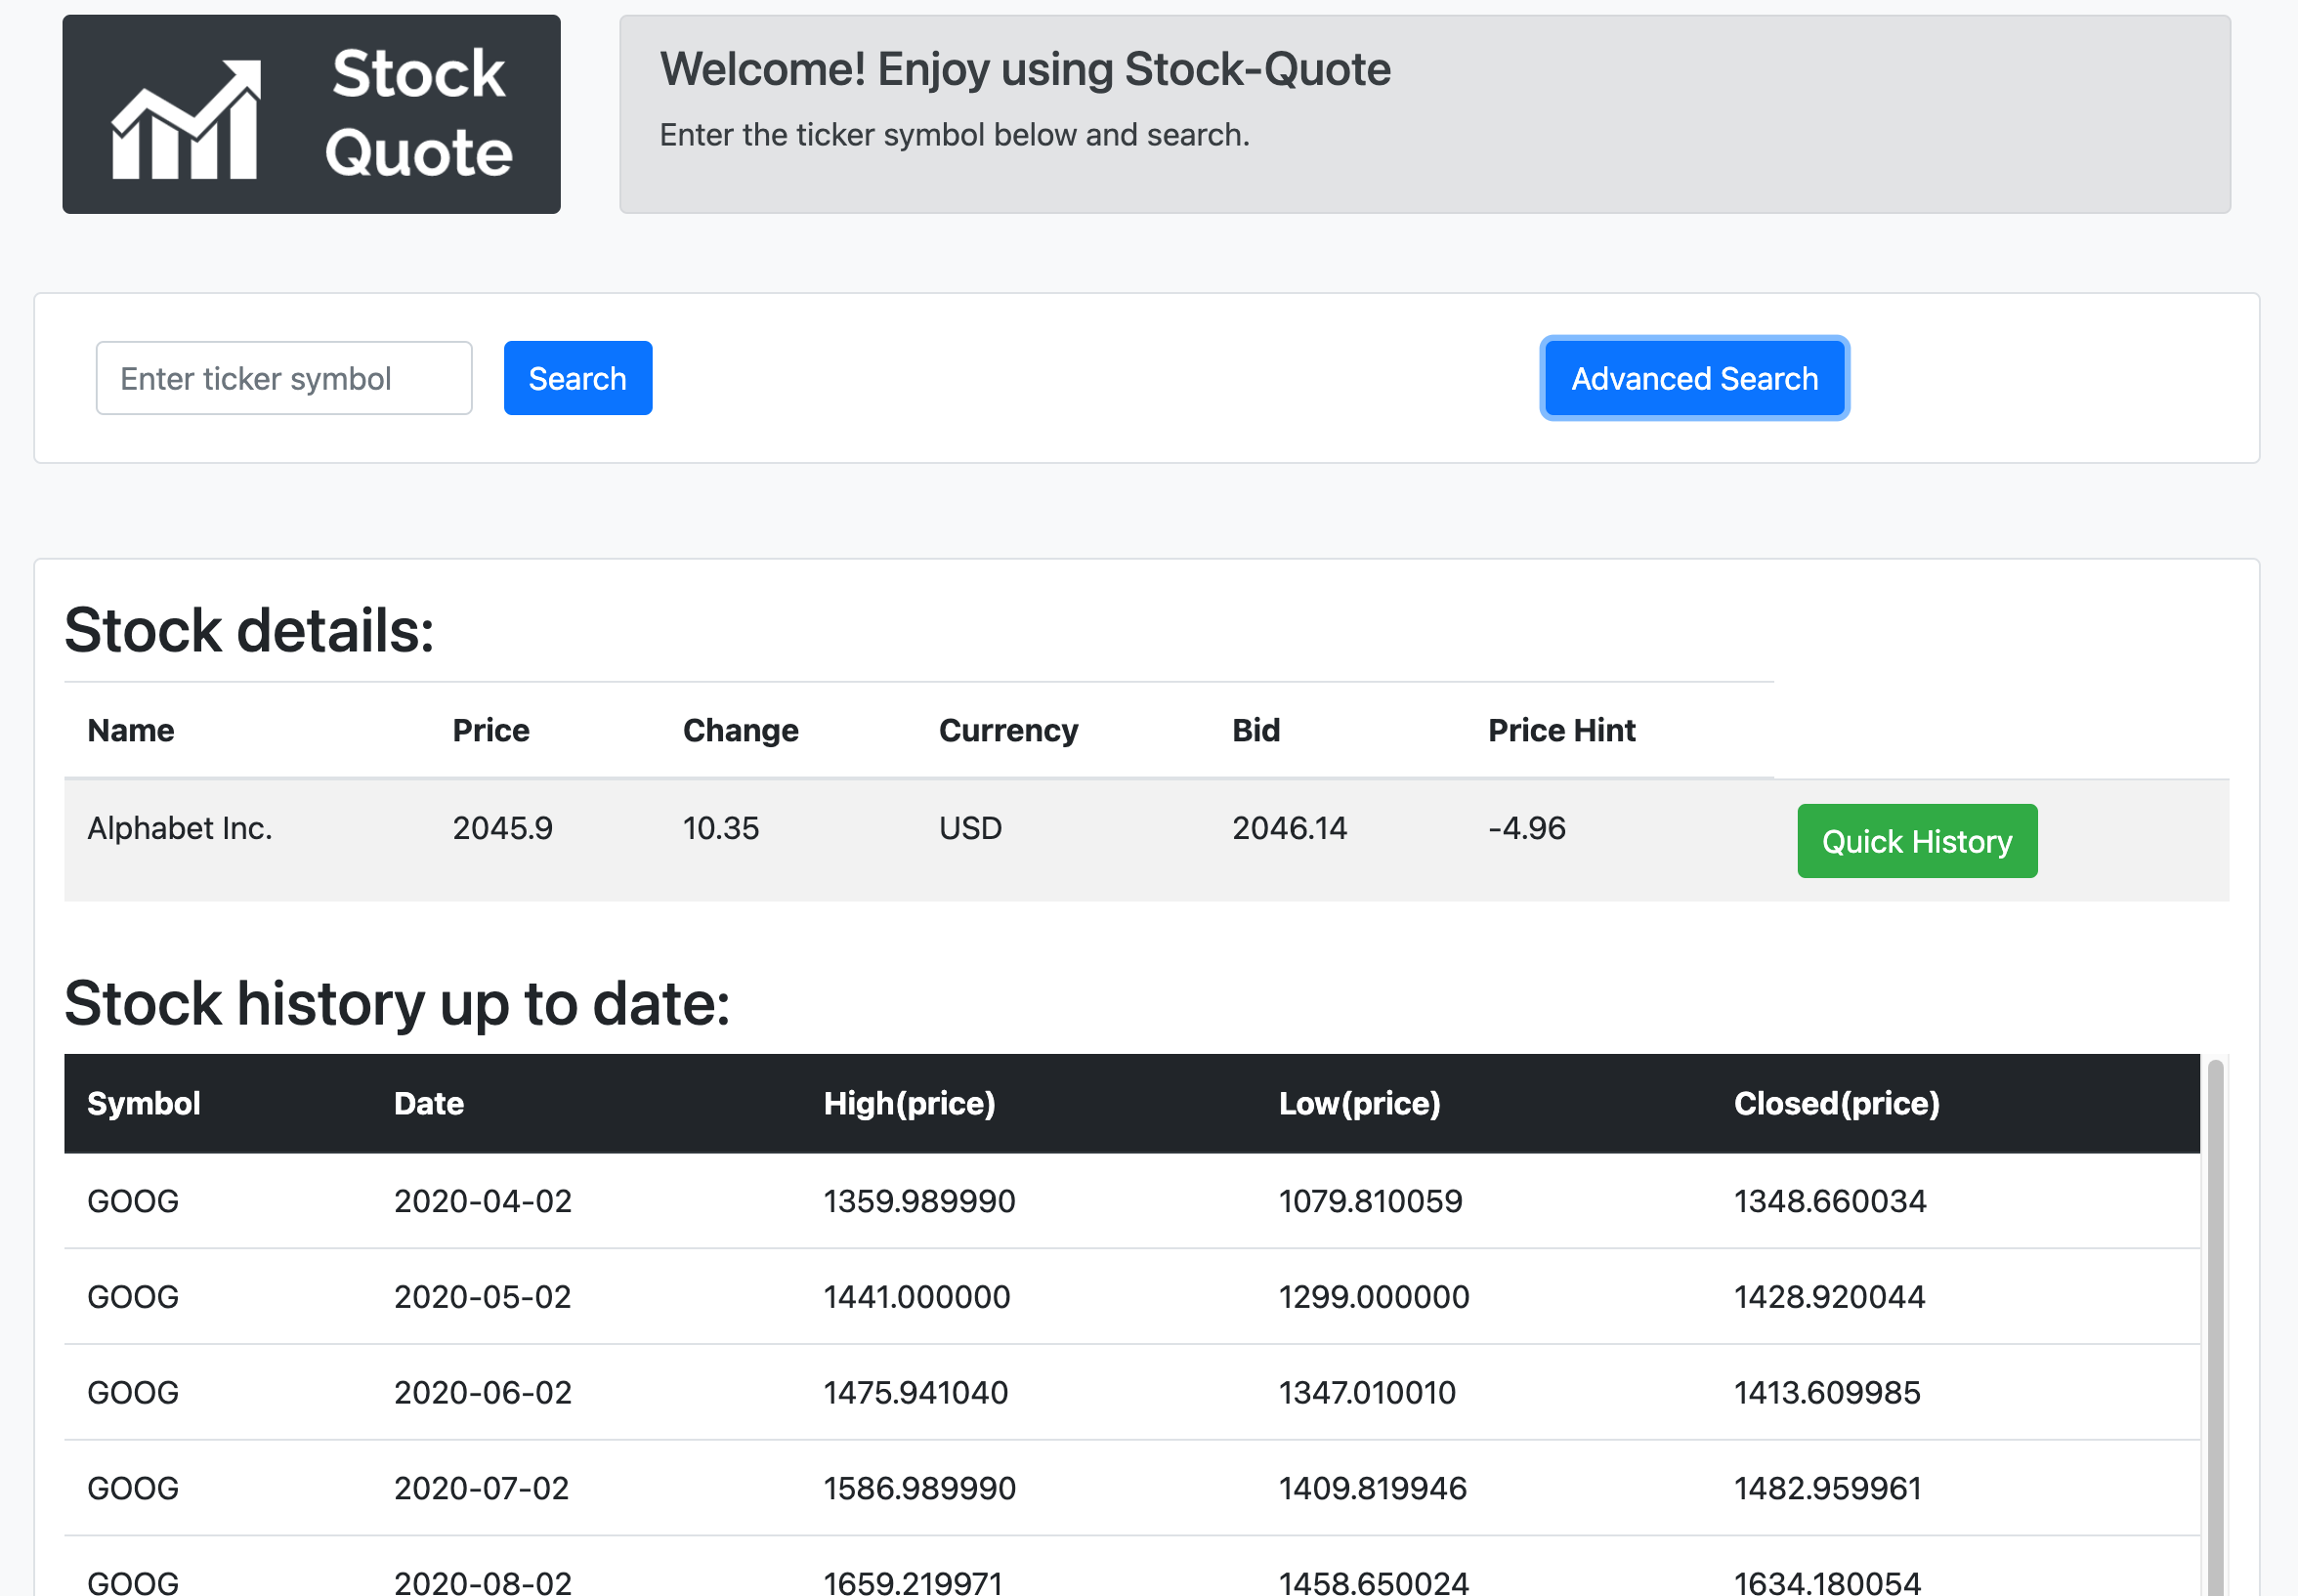Click the High(price) column header
Screen dimensions: 2298x1596
[908, 1103]
